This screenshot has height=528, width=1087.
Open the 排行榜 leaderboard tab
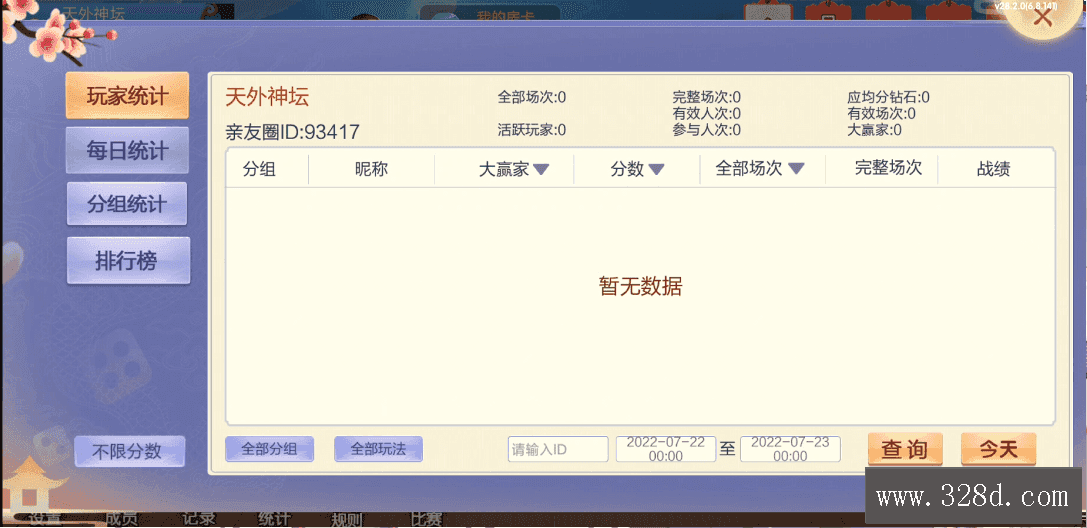pyautogui.click(x=127, y=261)
